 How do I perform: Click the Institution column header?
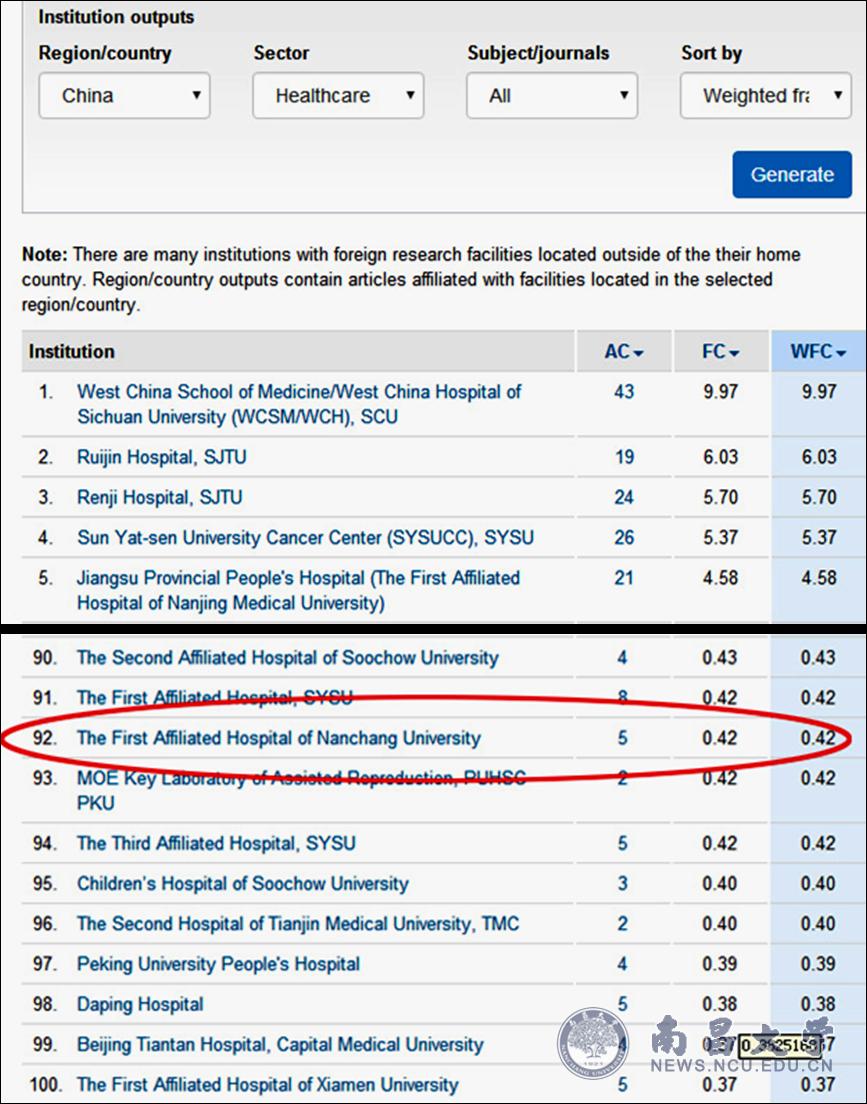[72, 352]
